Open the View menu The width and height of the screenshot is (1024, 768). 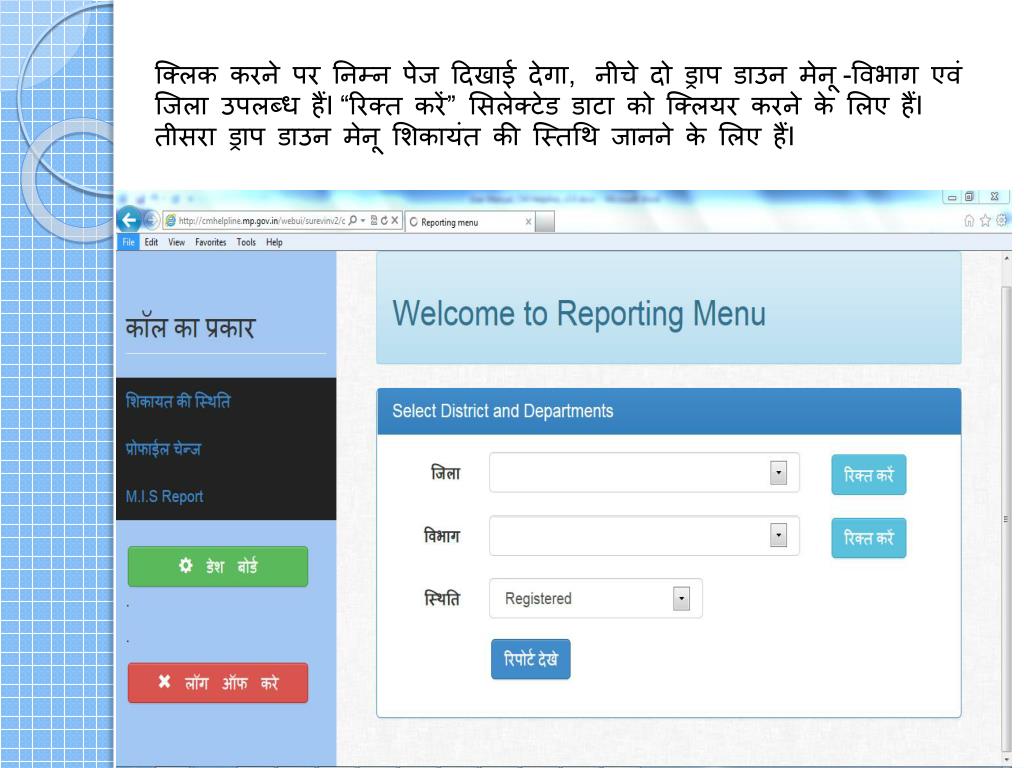(176, 242)
